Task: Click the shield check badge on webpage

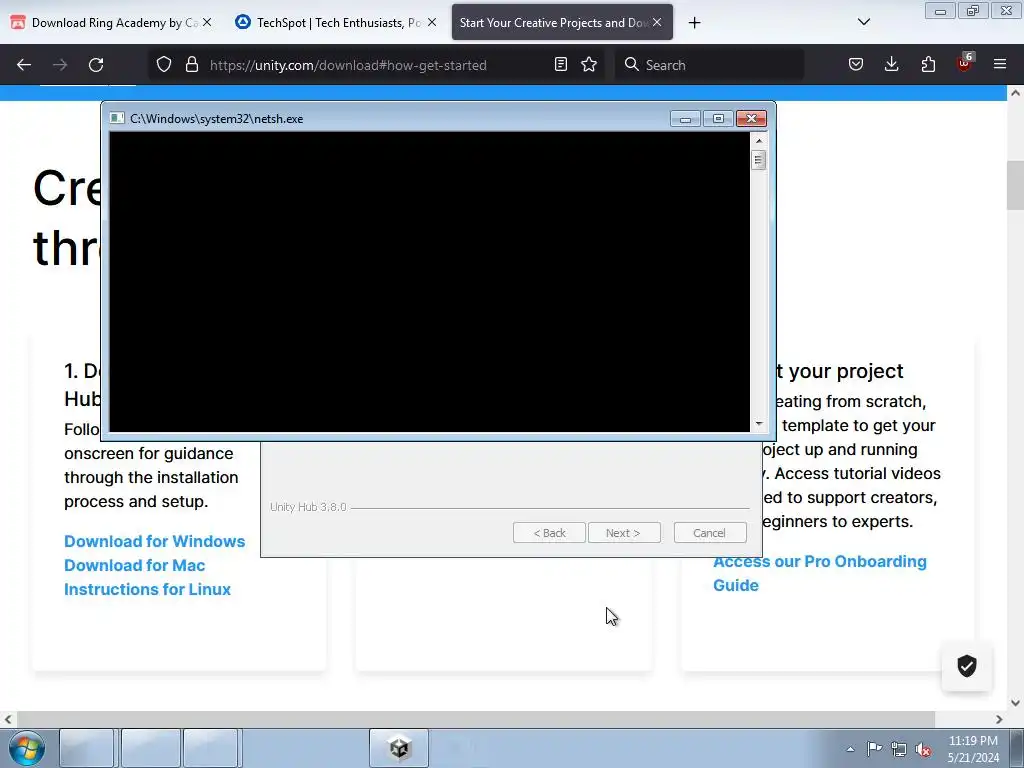Action: coord(967,666)
